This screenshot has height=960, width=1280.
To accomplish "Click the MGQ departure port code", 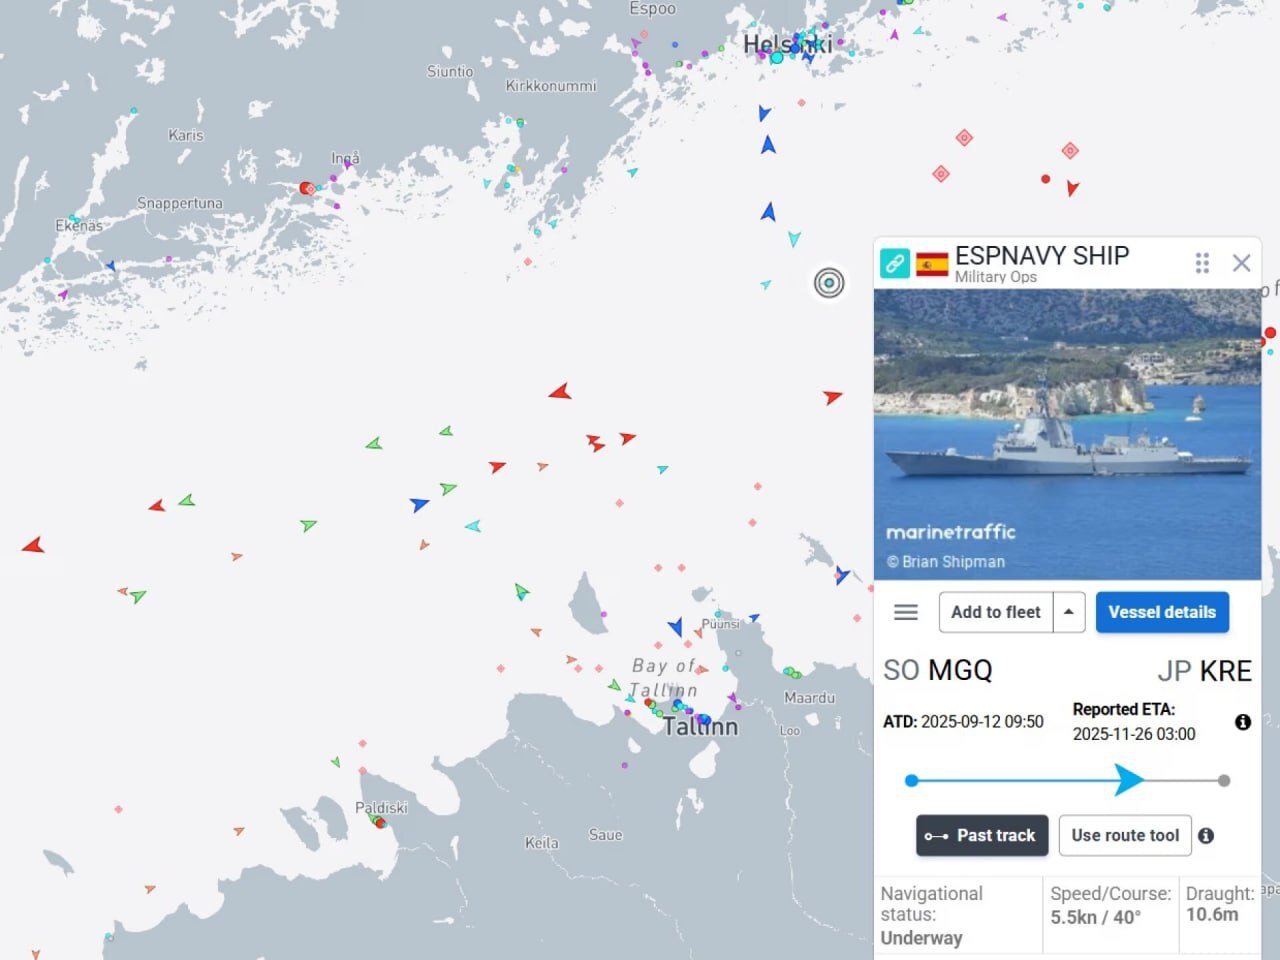I will coord(960,670).
